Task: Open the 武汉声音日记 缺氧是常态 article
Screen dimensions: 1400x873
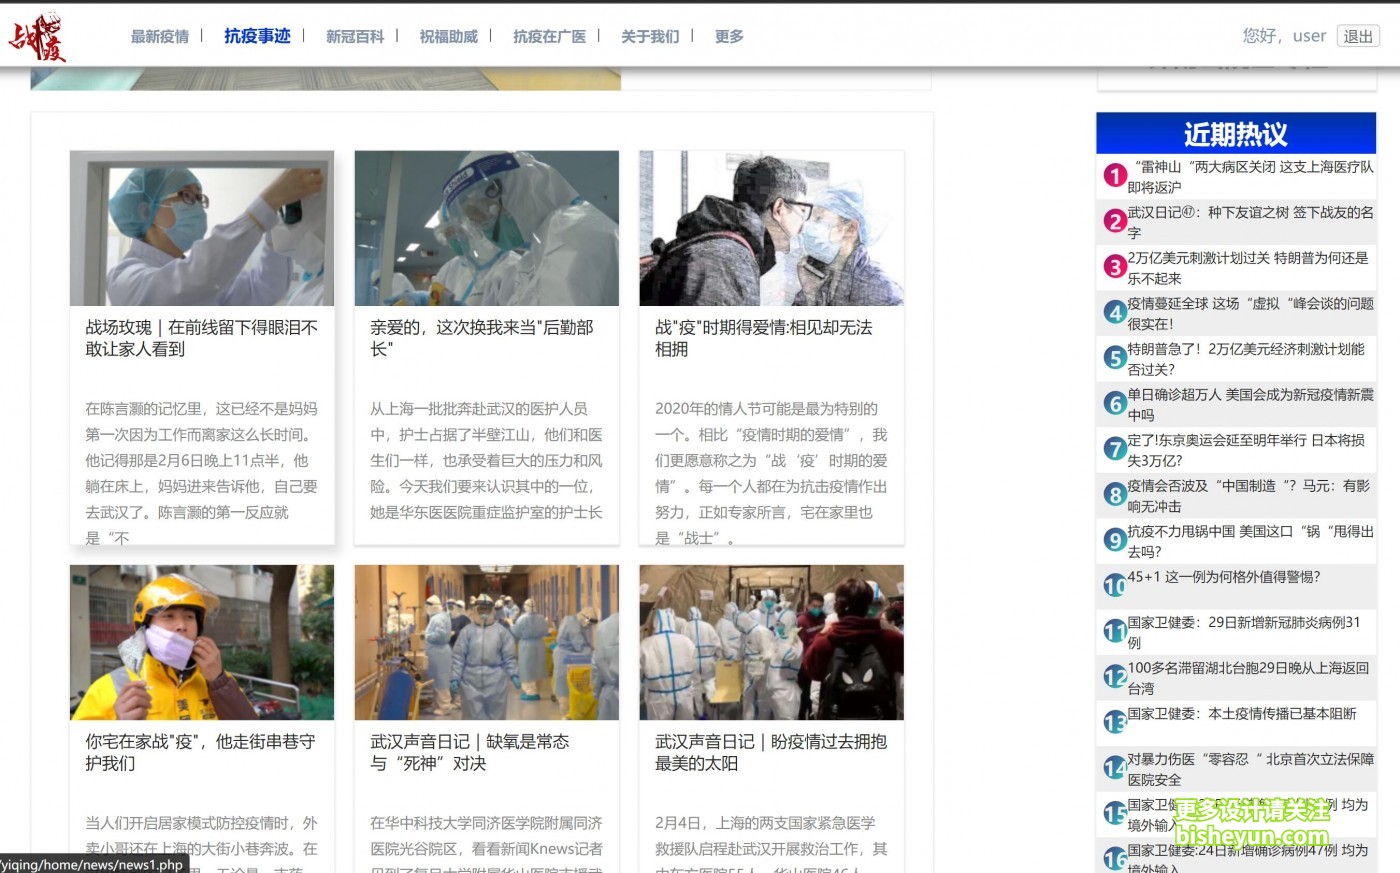Action: coord(470,753)
